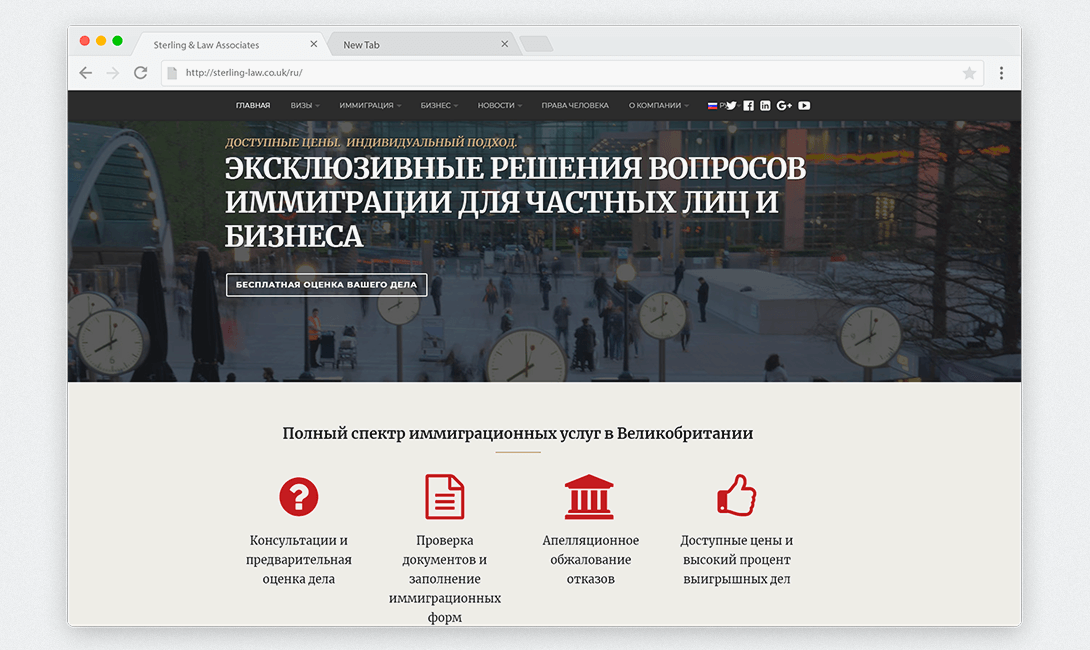Click the red courthouse appeals icon
This screenshot has height=650, width=1090.
click(x=589, y=496)
